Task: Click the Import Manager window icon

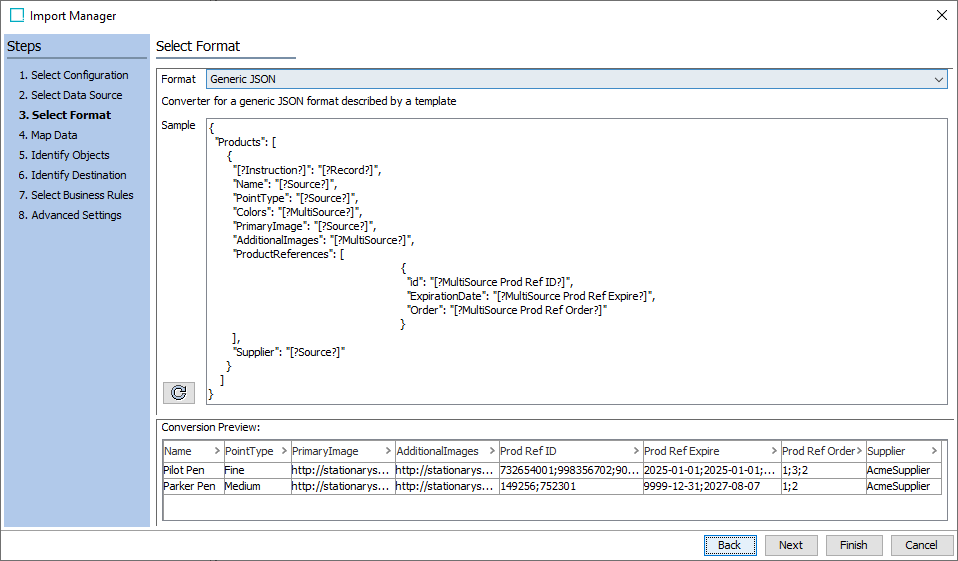Action: pos(16,16)
